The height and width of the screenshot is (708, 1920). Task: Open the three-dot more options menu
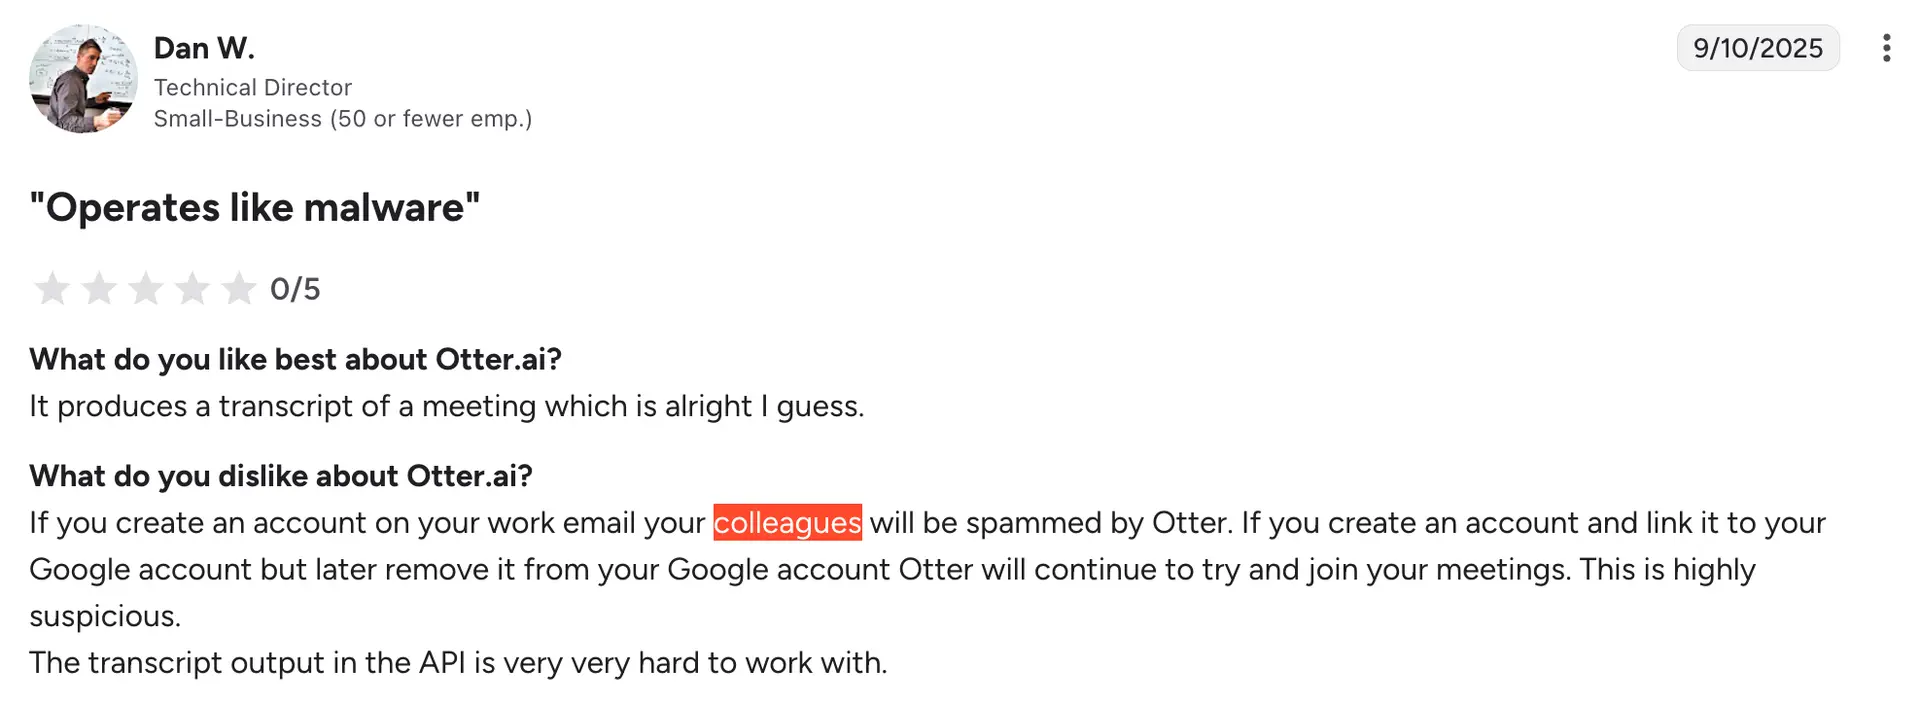[1886, 48]
